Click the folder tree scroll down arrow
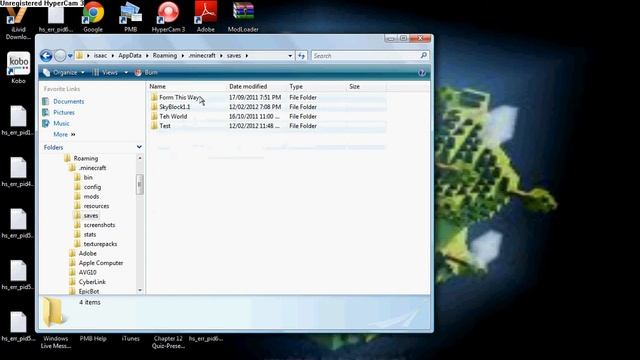 (x=140, y=290)
